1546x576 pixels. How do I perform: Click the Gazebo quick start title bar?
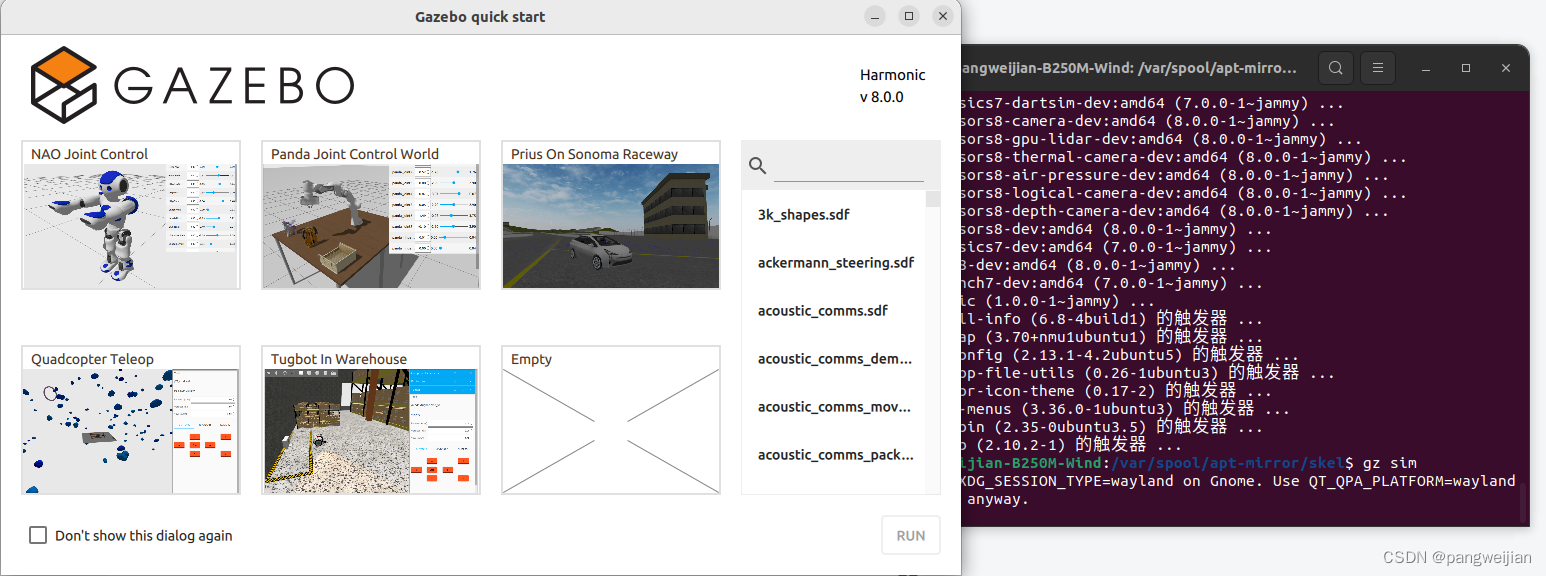point(480,17)
